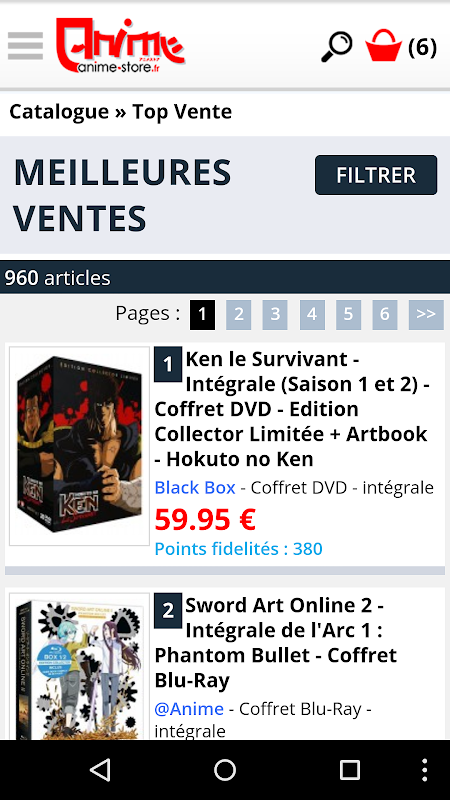This screenshot has height=800, width=450.
Task: Tap the Android back button
Action: 100,770
